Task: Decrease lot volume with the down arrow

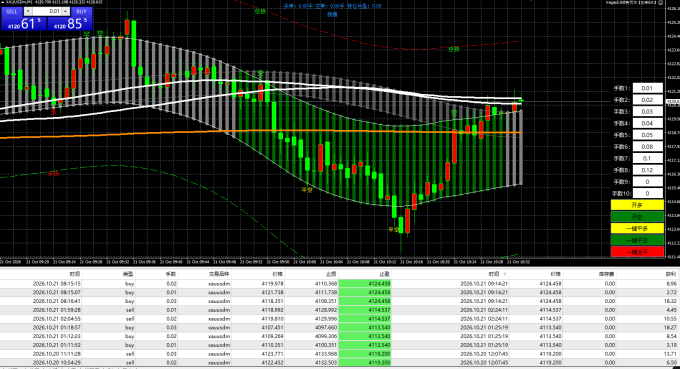Action: pyautogui.click(x=28, y=11)
